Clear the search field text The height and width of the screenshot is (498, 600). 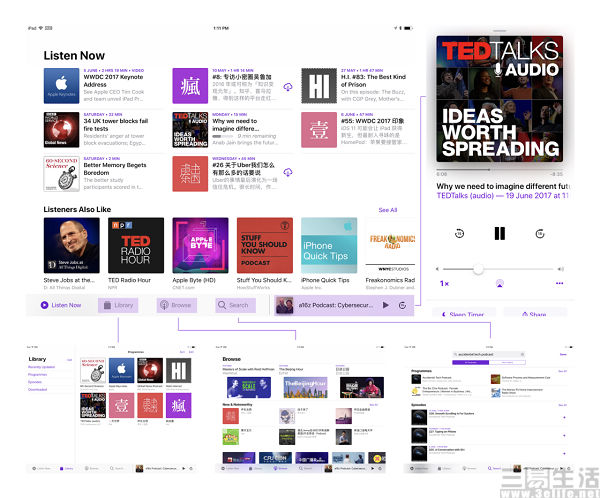click(x=522, y=354)
